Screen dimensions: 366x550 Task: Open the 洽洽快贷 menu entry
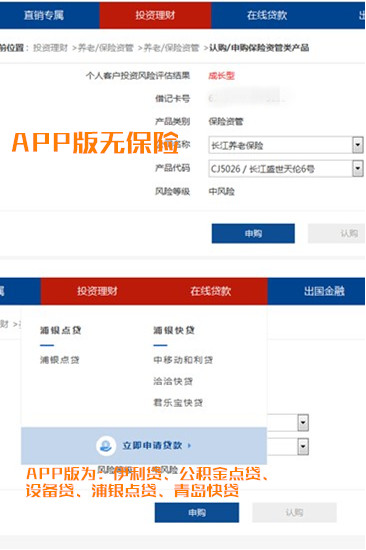click(x=173, y=381)
